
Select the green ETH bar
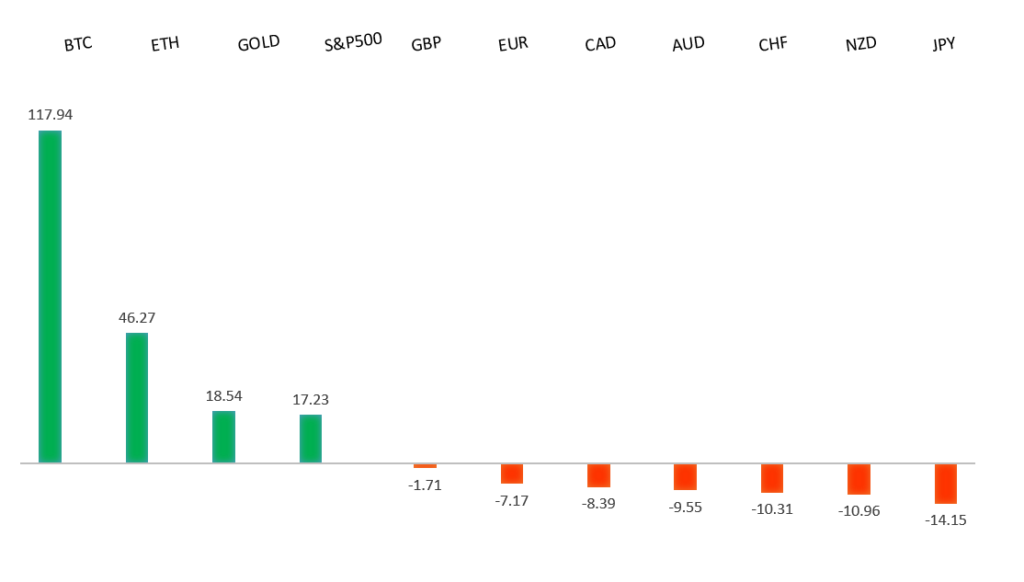tap(137, 398)
